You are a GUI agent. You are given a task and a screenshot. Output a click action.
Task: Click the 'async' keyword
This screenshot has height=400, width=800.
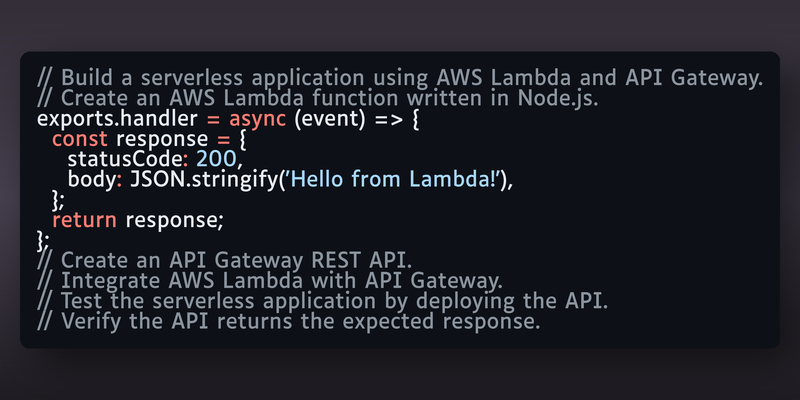pos(257,119)
